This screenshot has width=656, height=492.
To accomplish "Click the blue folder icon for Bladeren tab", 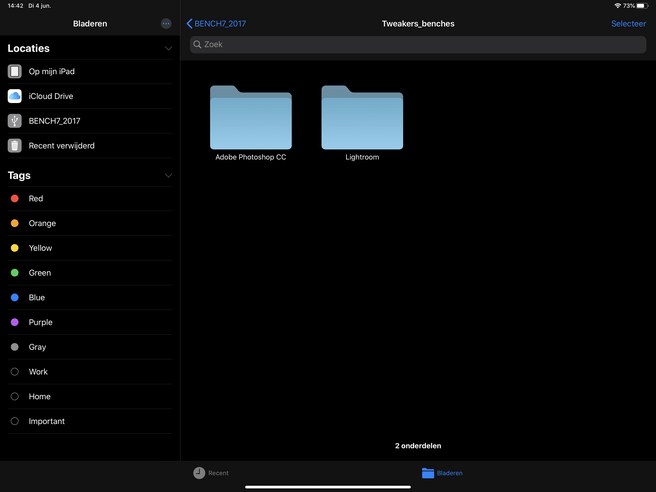I will coord(428,473).
